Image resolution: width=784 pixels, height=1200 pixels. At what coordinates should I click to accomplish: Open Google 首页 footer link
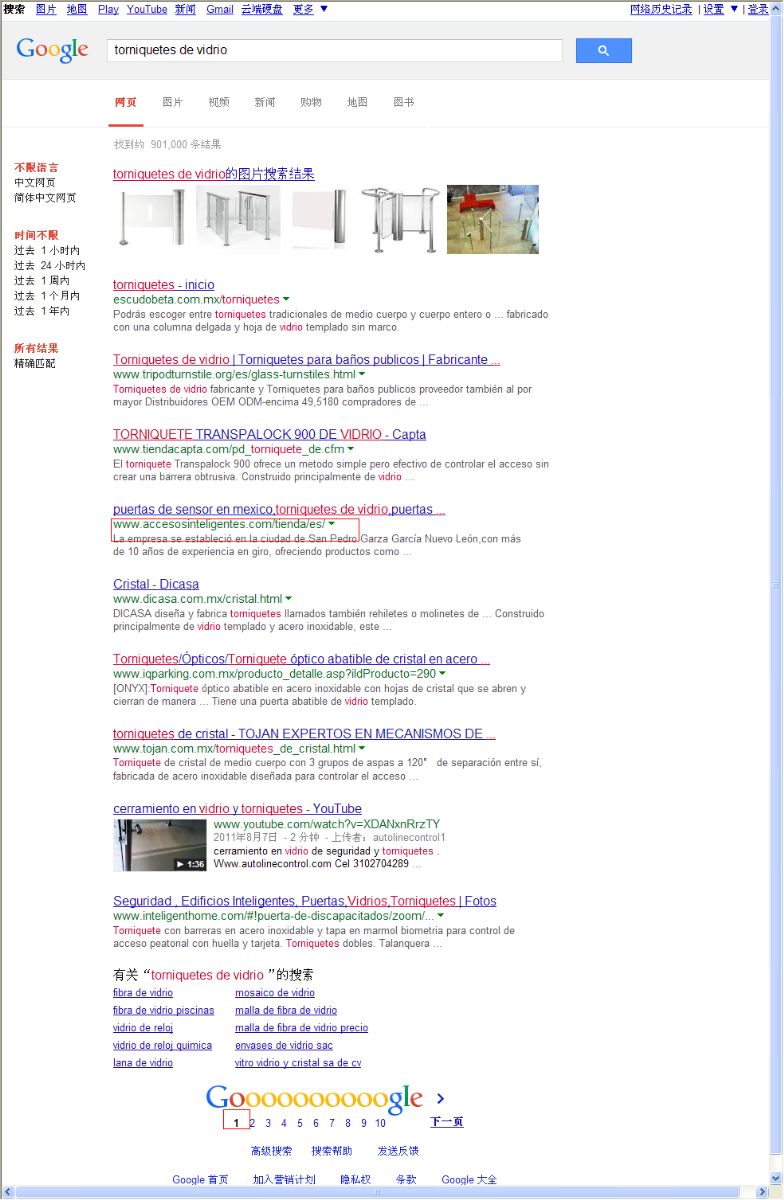pos(200,1180)
